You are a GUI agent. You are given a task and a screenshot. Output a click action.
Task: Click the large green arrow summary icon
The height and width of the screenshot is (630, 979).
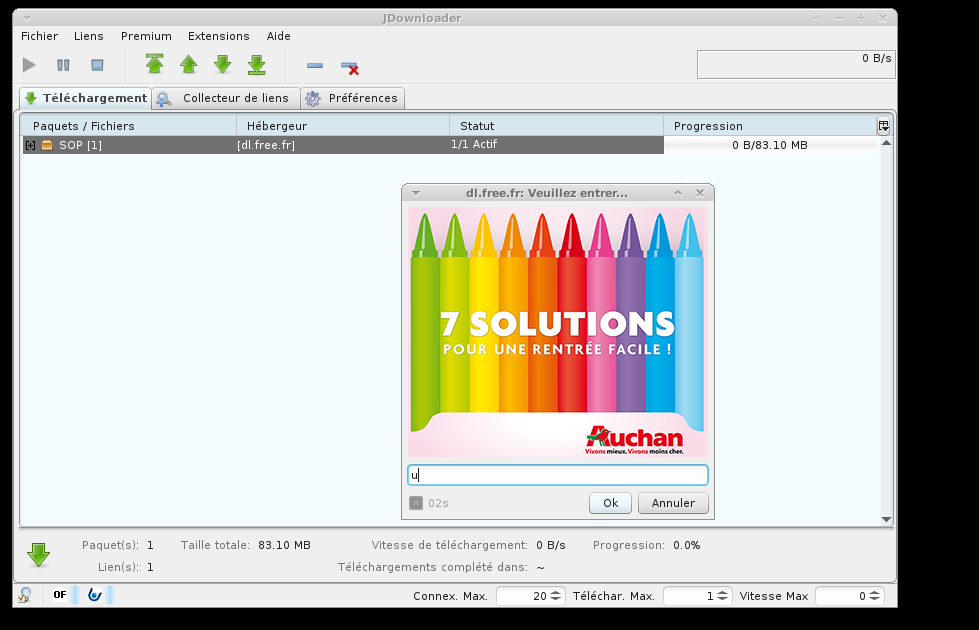[39, 555]
